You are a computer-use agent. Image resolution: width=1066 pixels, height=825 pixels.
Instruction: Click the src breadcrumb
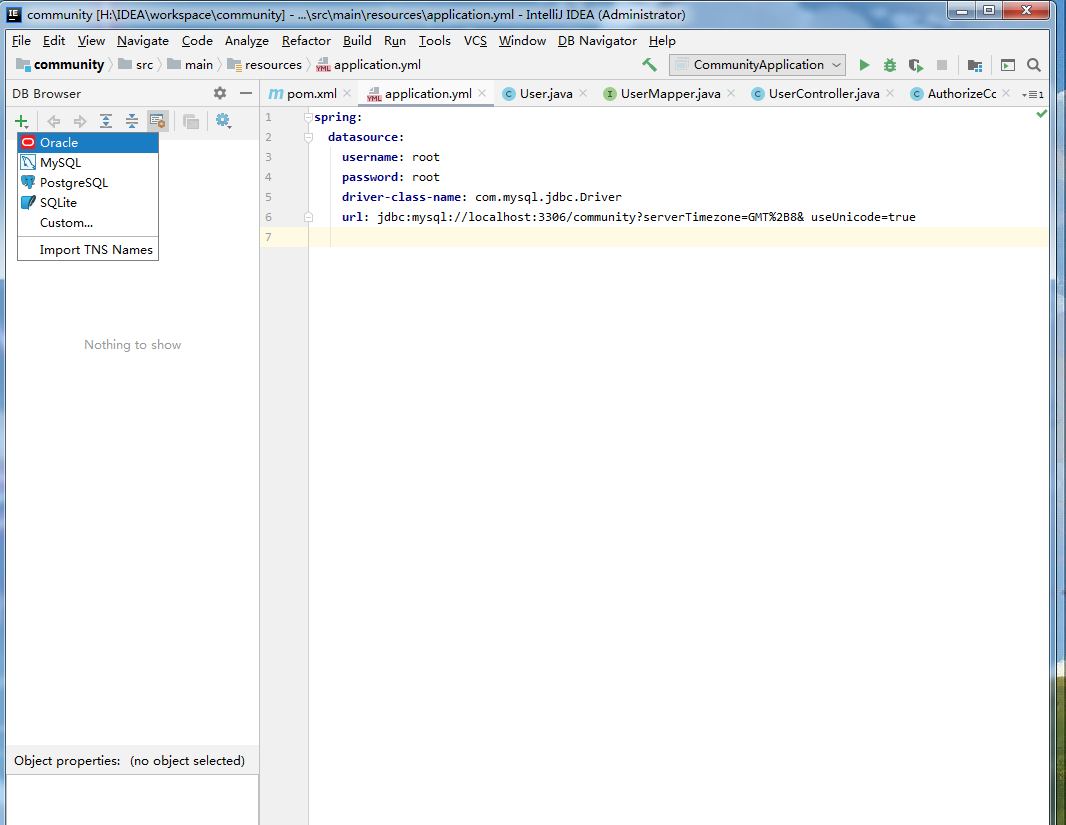click(136, 65)
